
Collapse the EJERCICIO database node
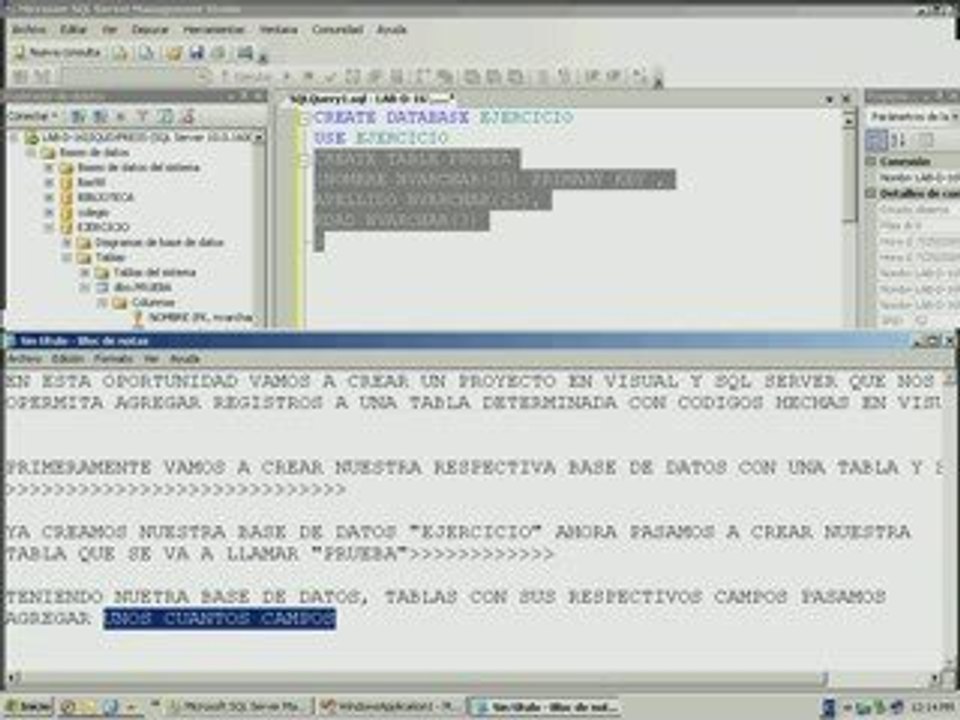[x=49, y=227]
